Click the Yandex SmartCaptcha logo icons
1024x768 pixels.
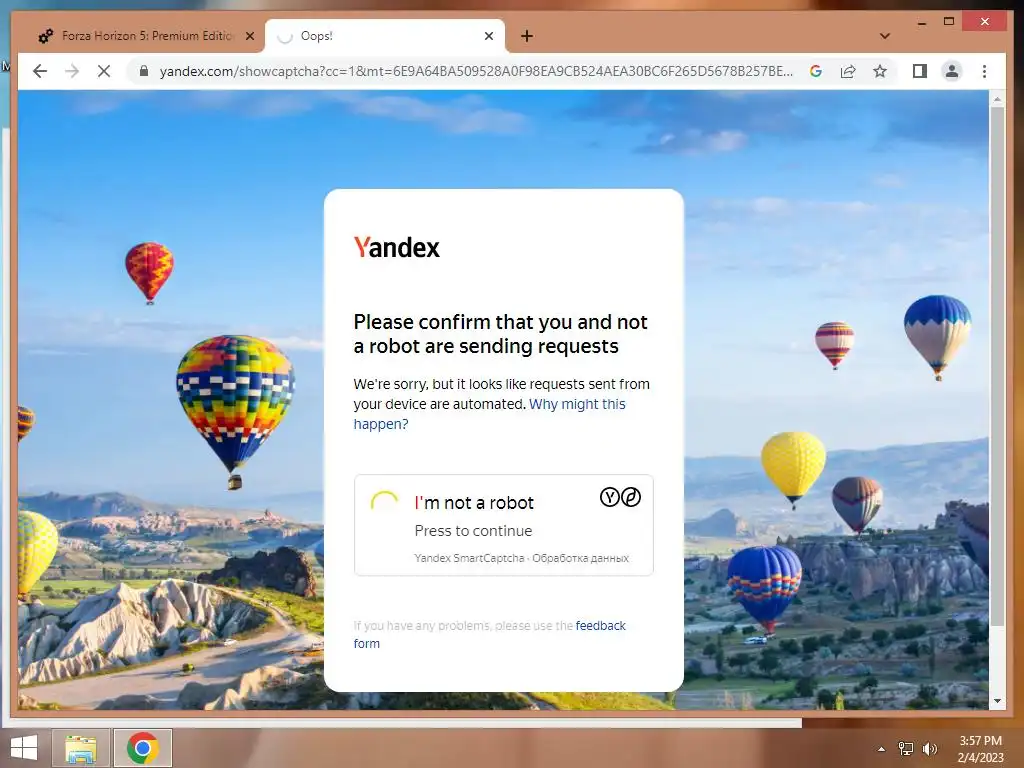coord(620,498)
